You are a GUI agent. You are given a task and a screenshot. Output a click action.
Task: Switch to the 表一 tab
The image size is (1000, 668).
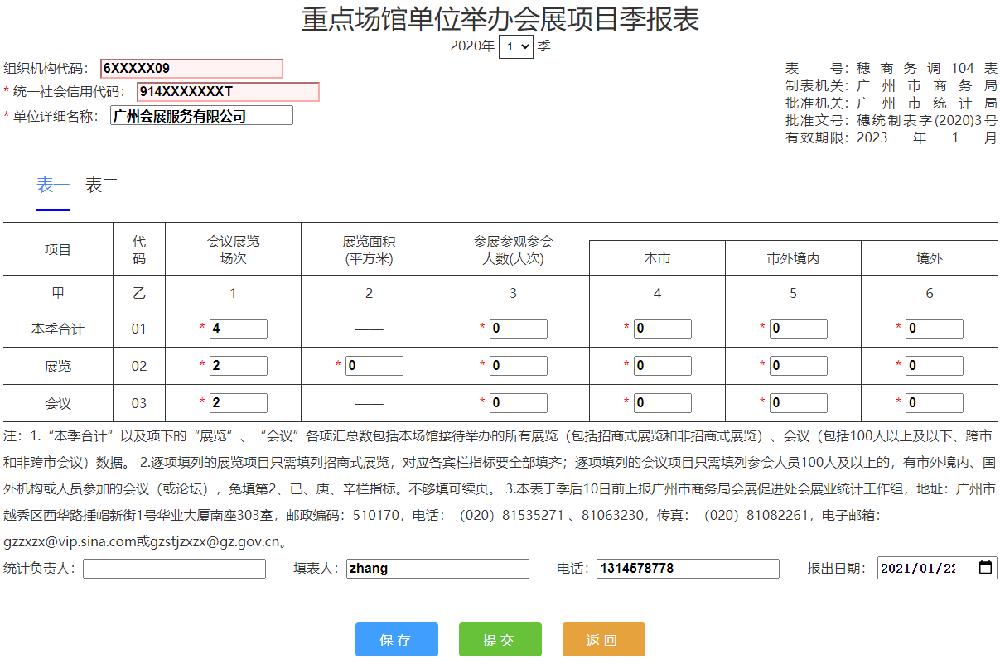pyautogui.click(x=53, y=185)
